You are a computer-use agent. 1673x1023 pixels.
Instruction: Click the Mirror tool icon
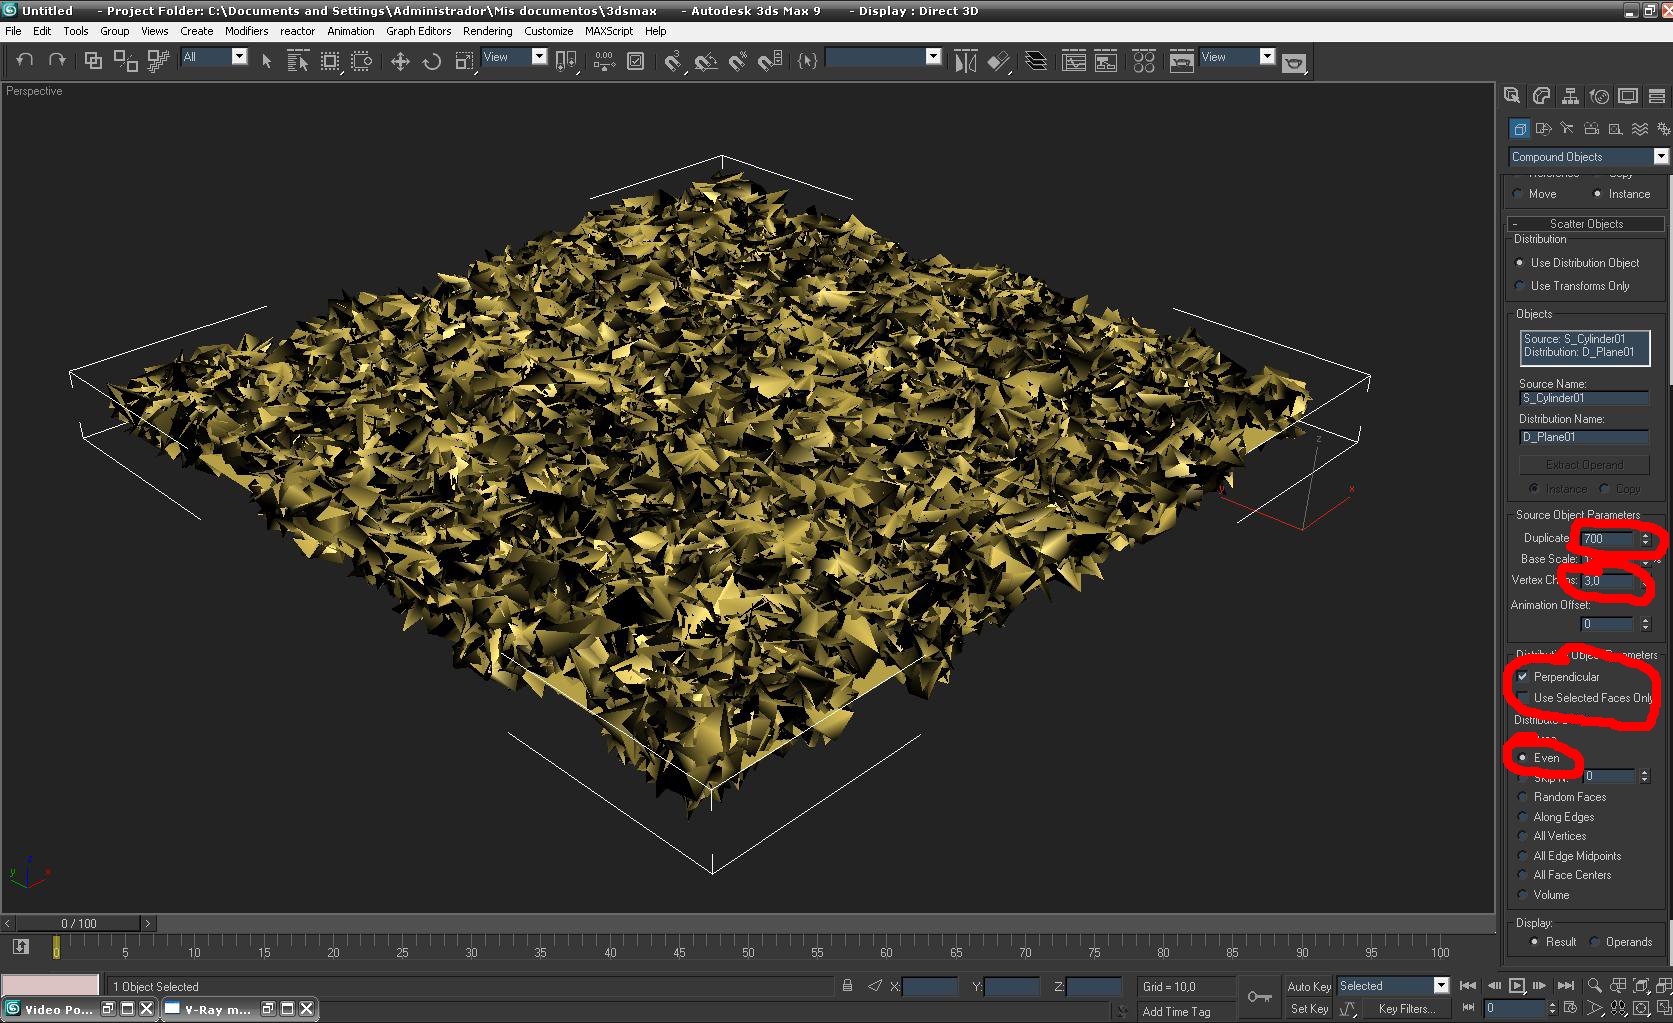965,61
